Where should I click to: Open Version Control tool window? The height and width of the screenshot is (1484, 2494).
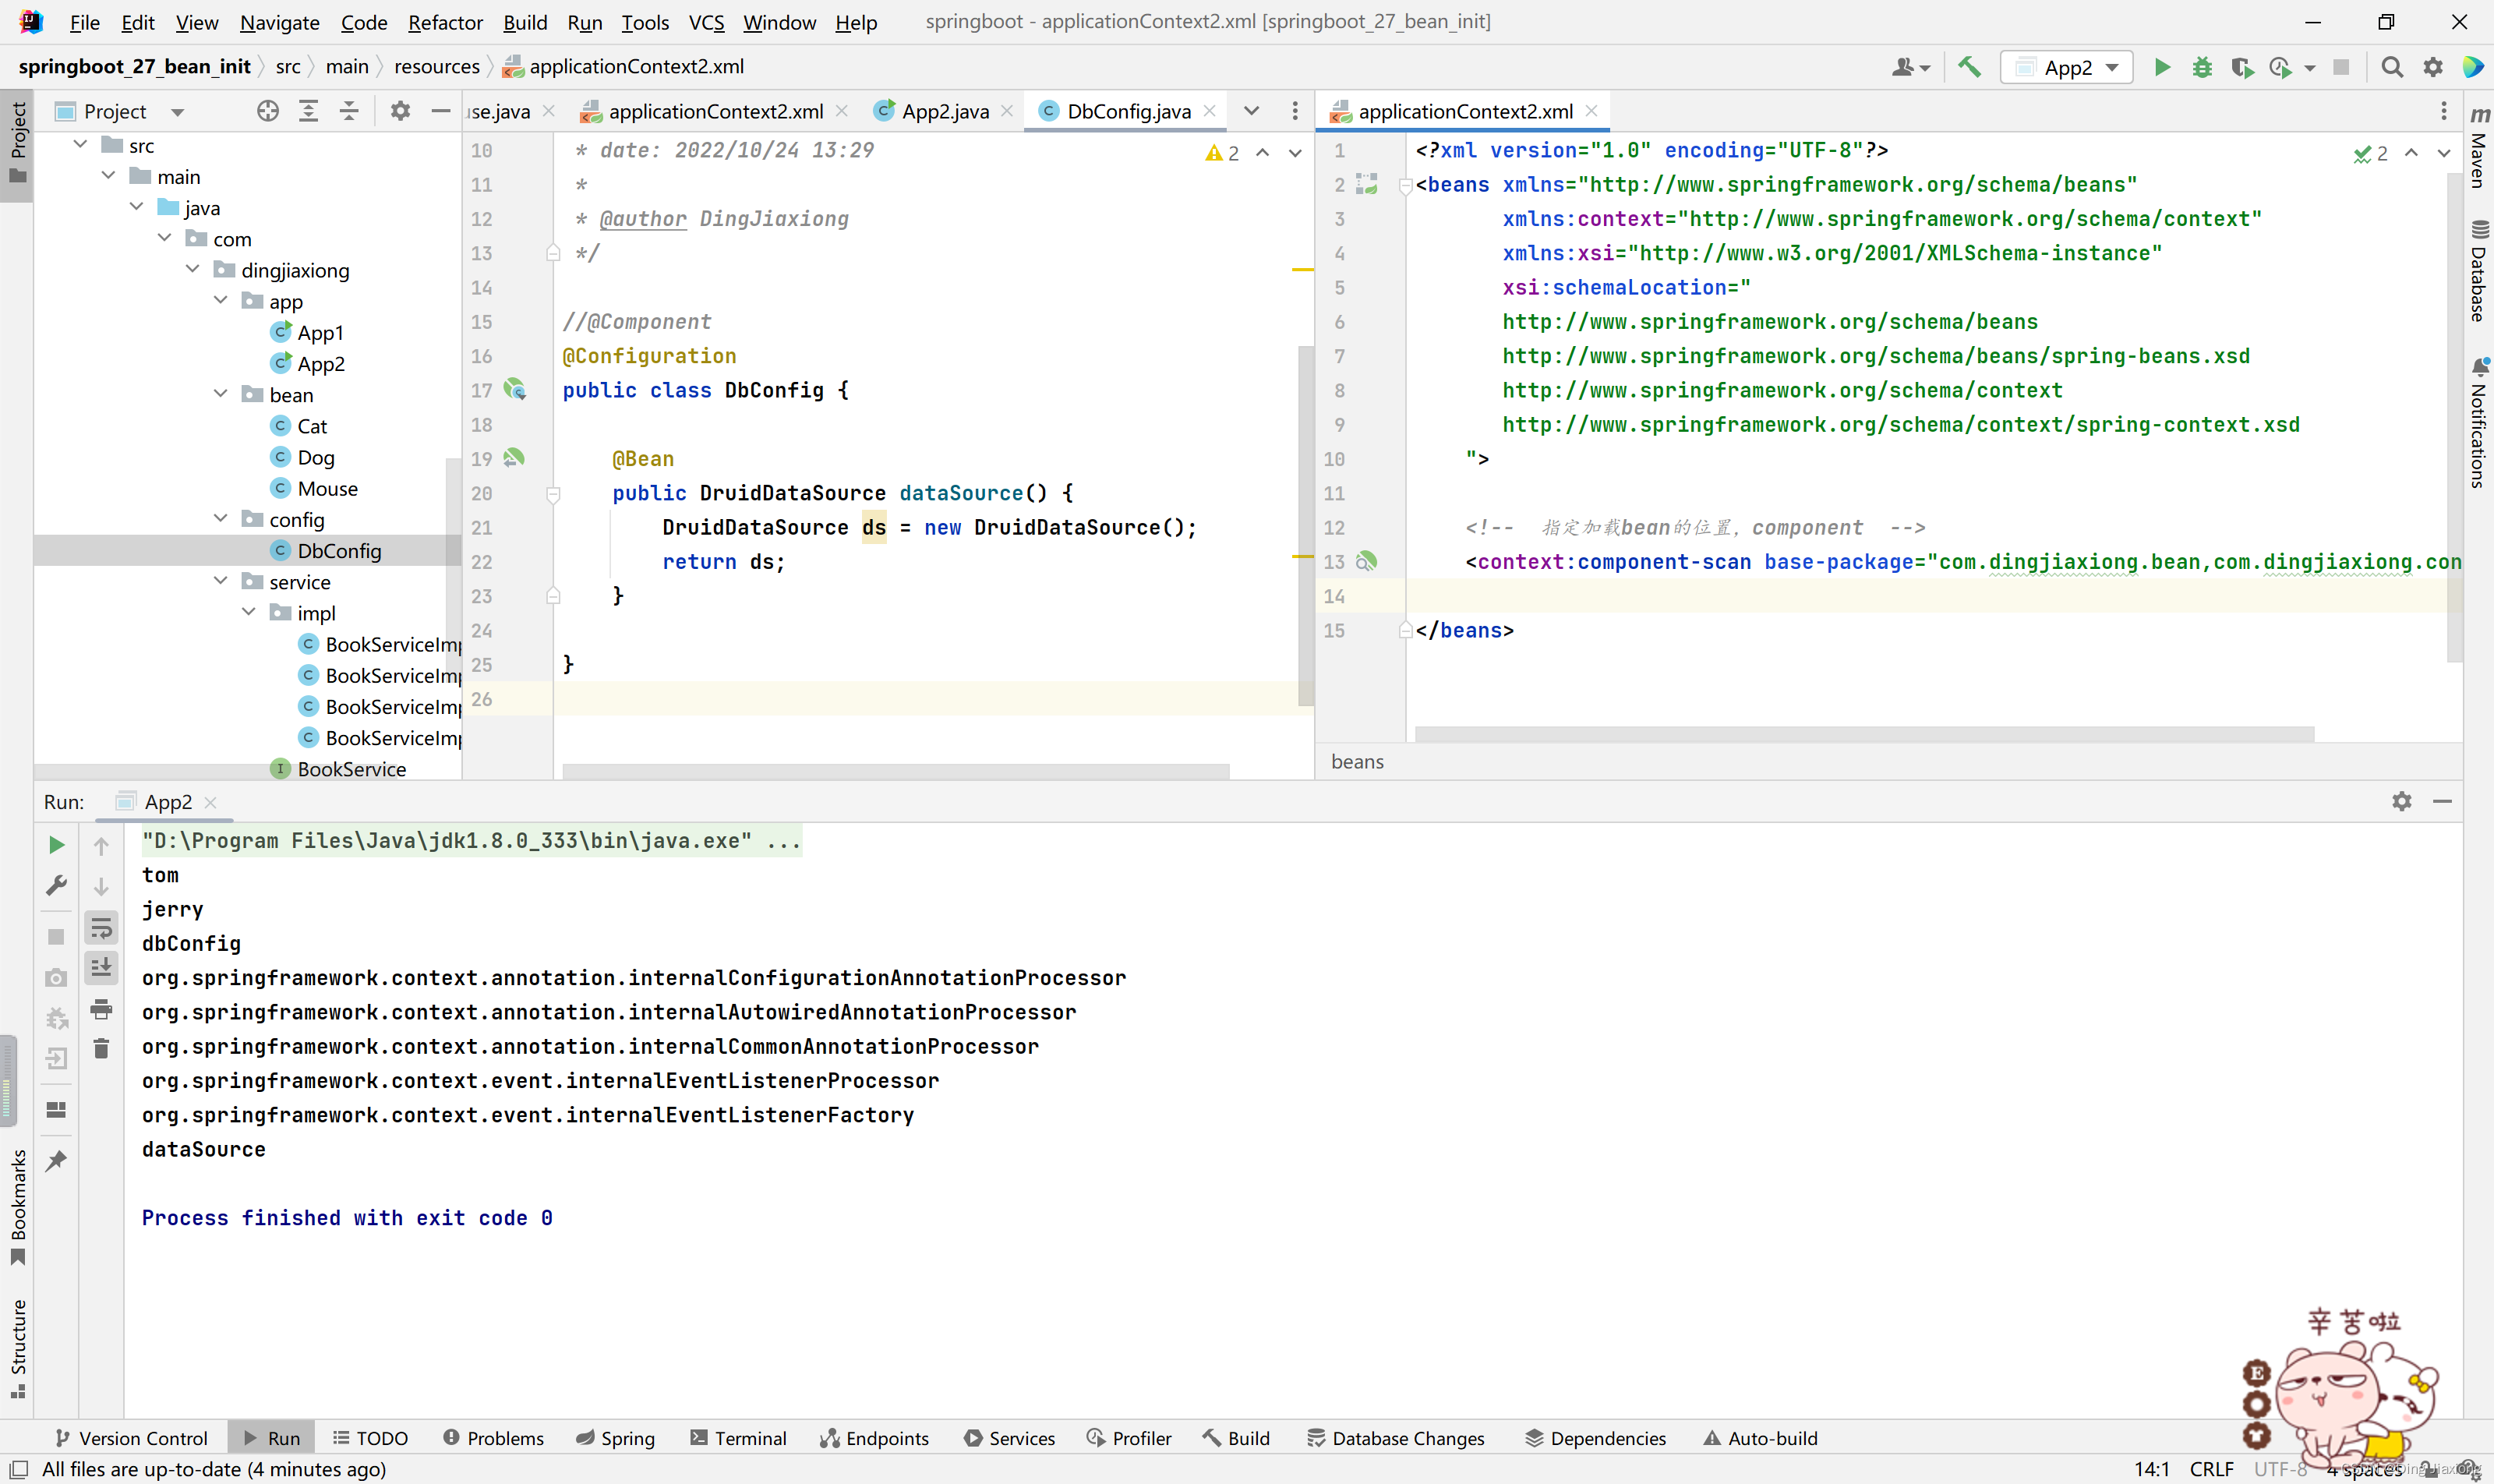131,1438
